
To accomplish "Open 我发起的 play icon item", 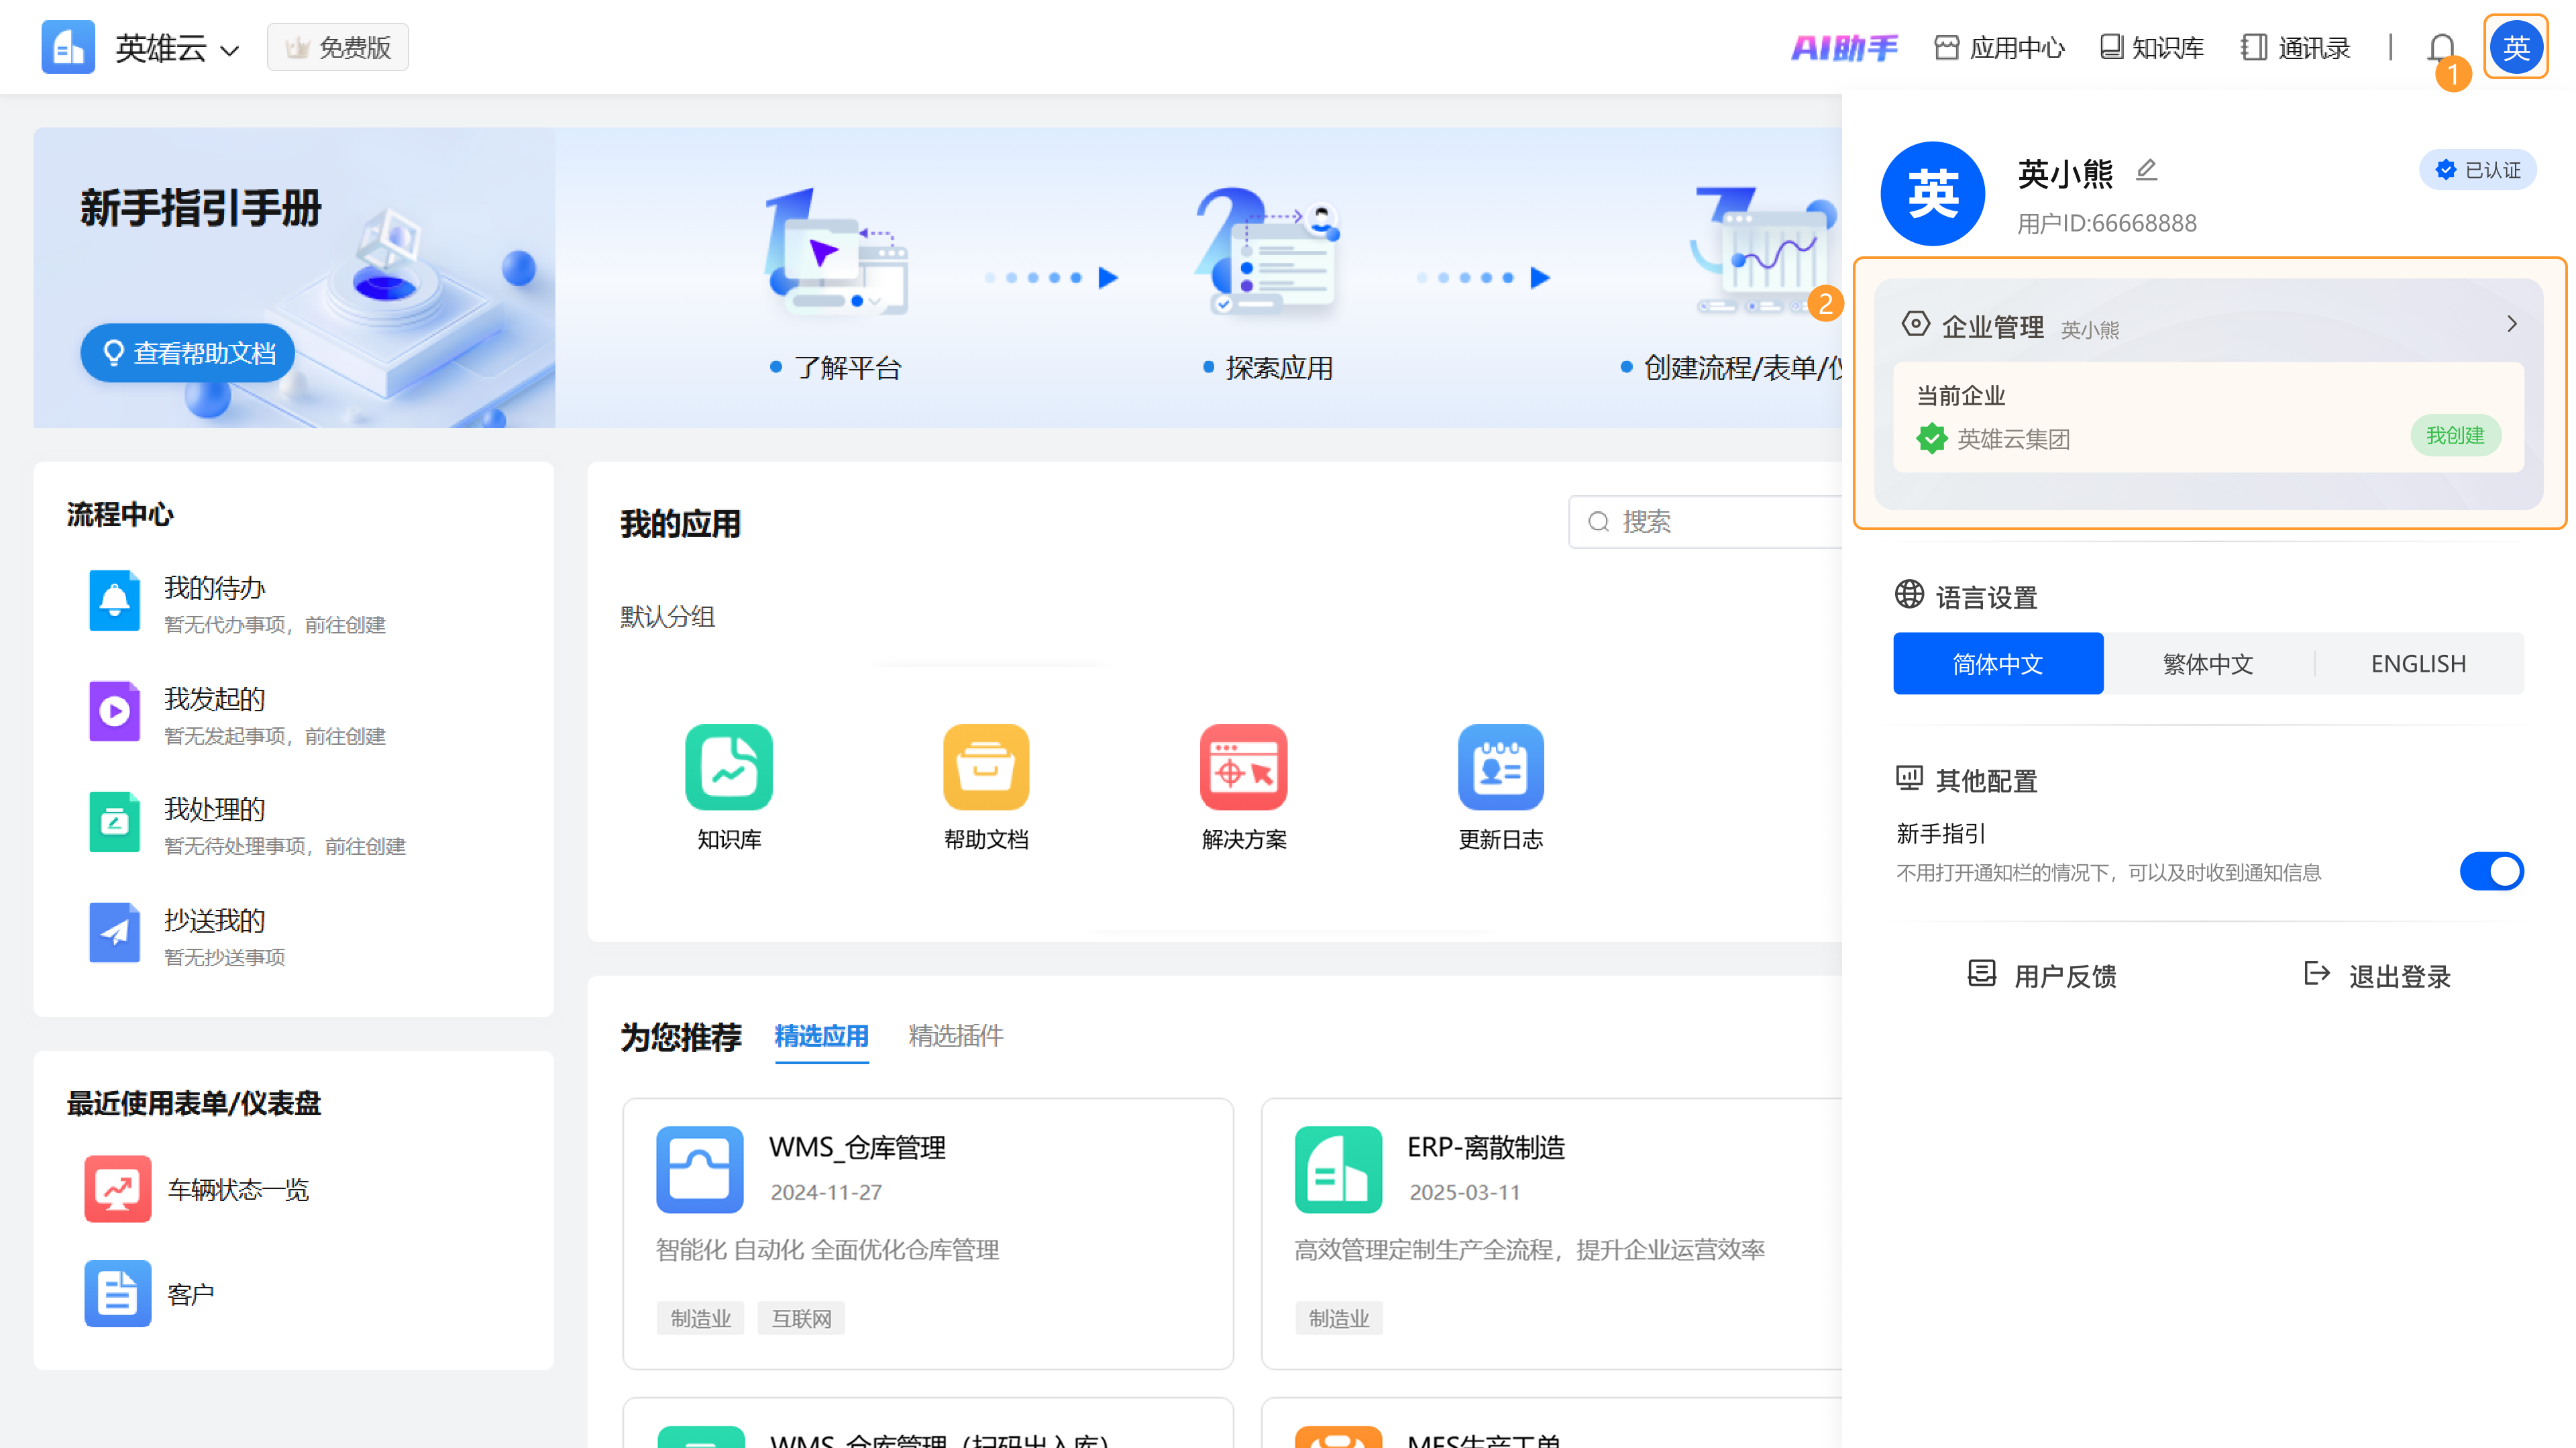I will click(114, 711).
